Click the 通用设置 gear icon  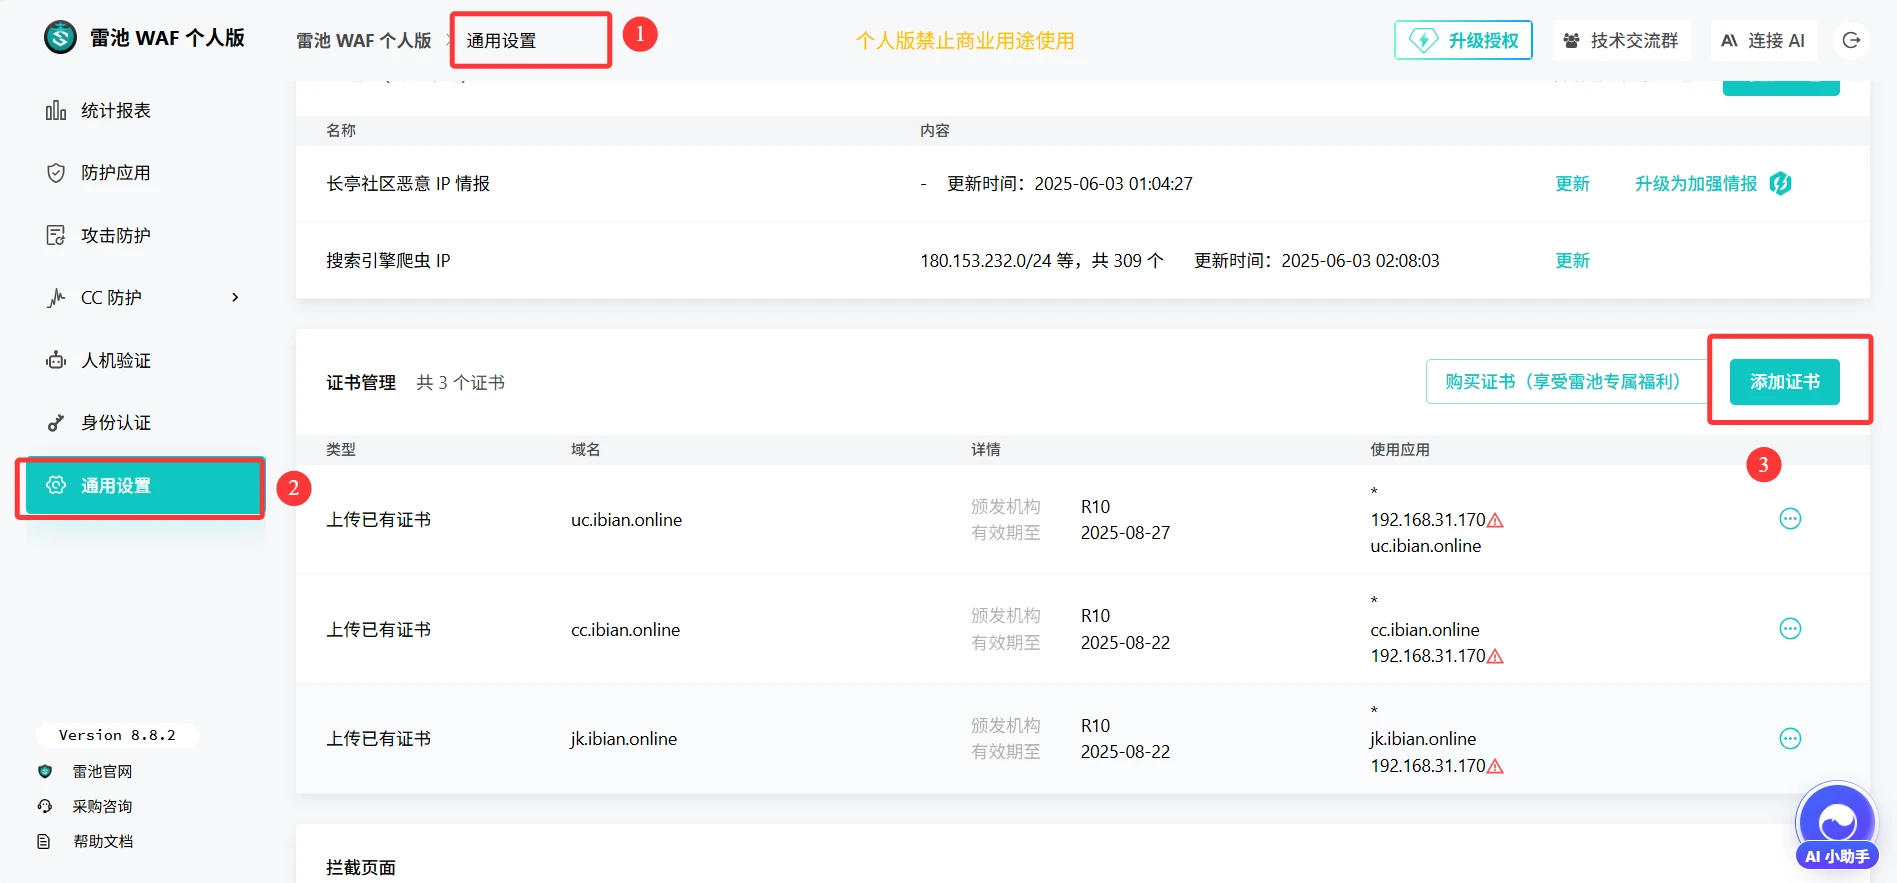(x=56, y=485)
